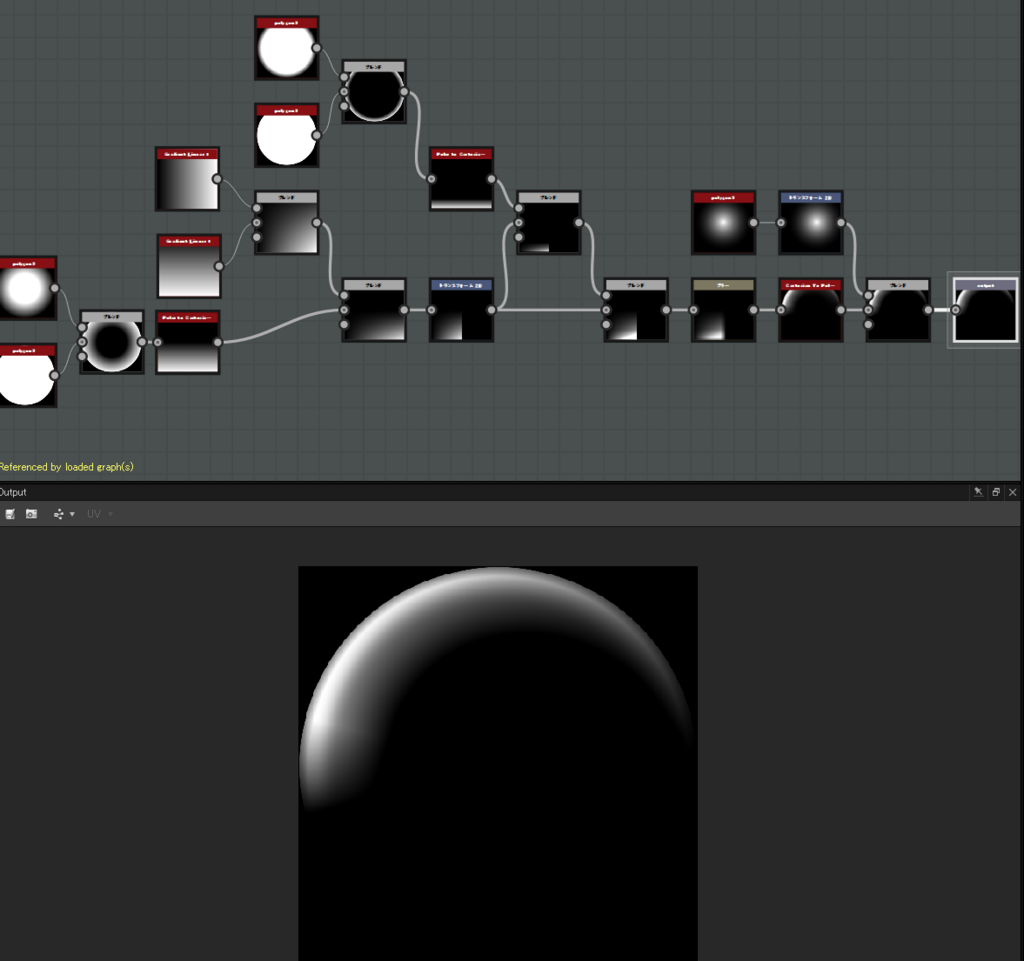Select the Blend node feeding the black-background Transform 2D

374,310
